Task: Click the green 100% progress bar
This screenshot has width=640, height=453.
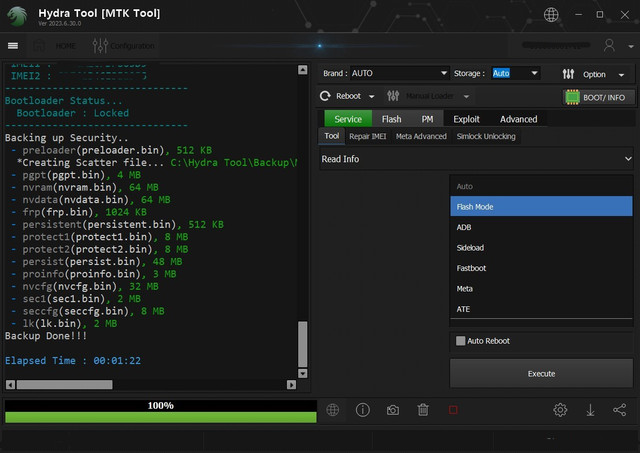Action: point(161,417)
